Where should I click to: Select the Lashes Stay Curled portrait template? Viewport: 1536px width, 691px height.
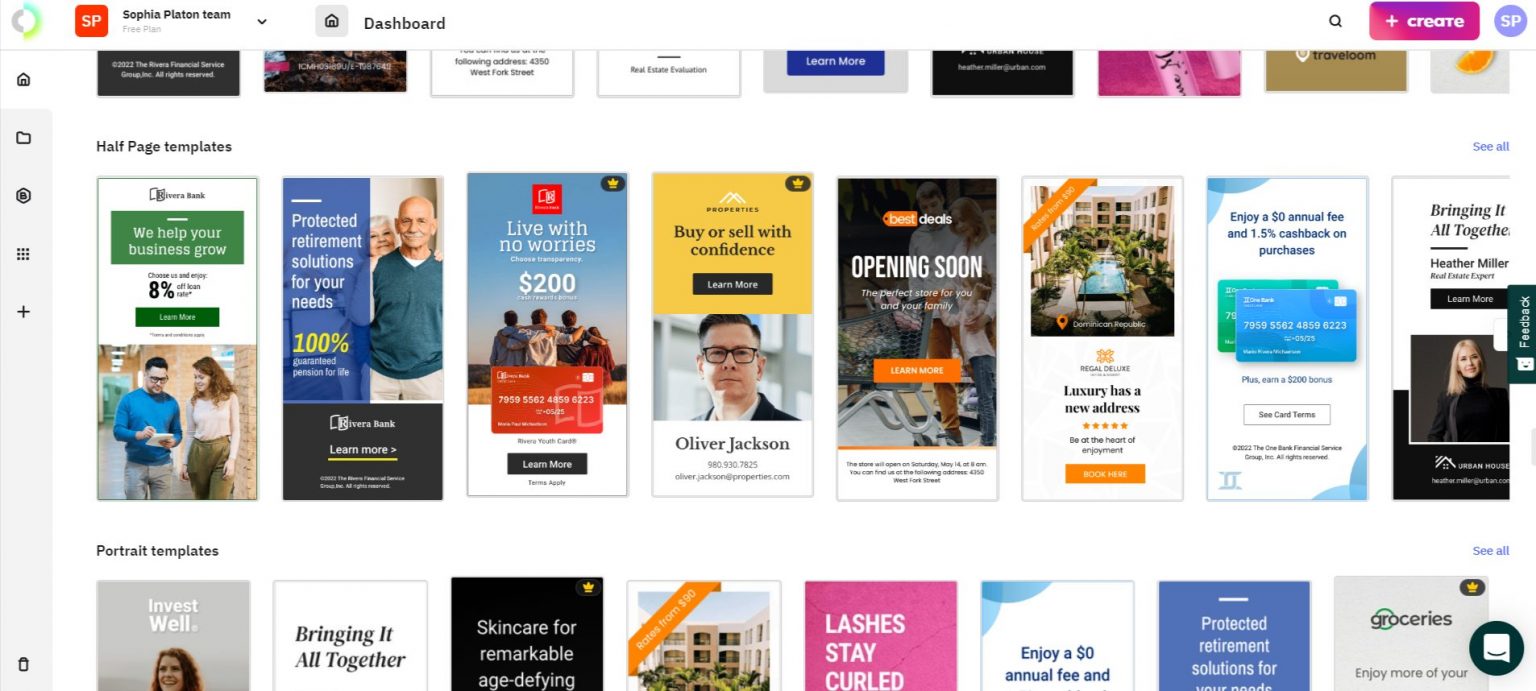point(880,636)
